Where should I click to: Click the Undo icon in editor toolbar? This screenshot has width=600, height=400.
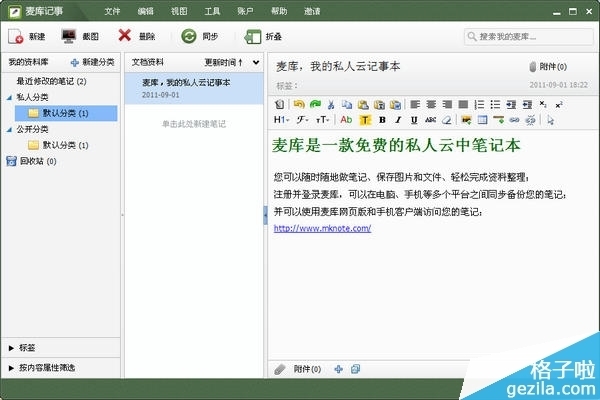coord(299,104)
